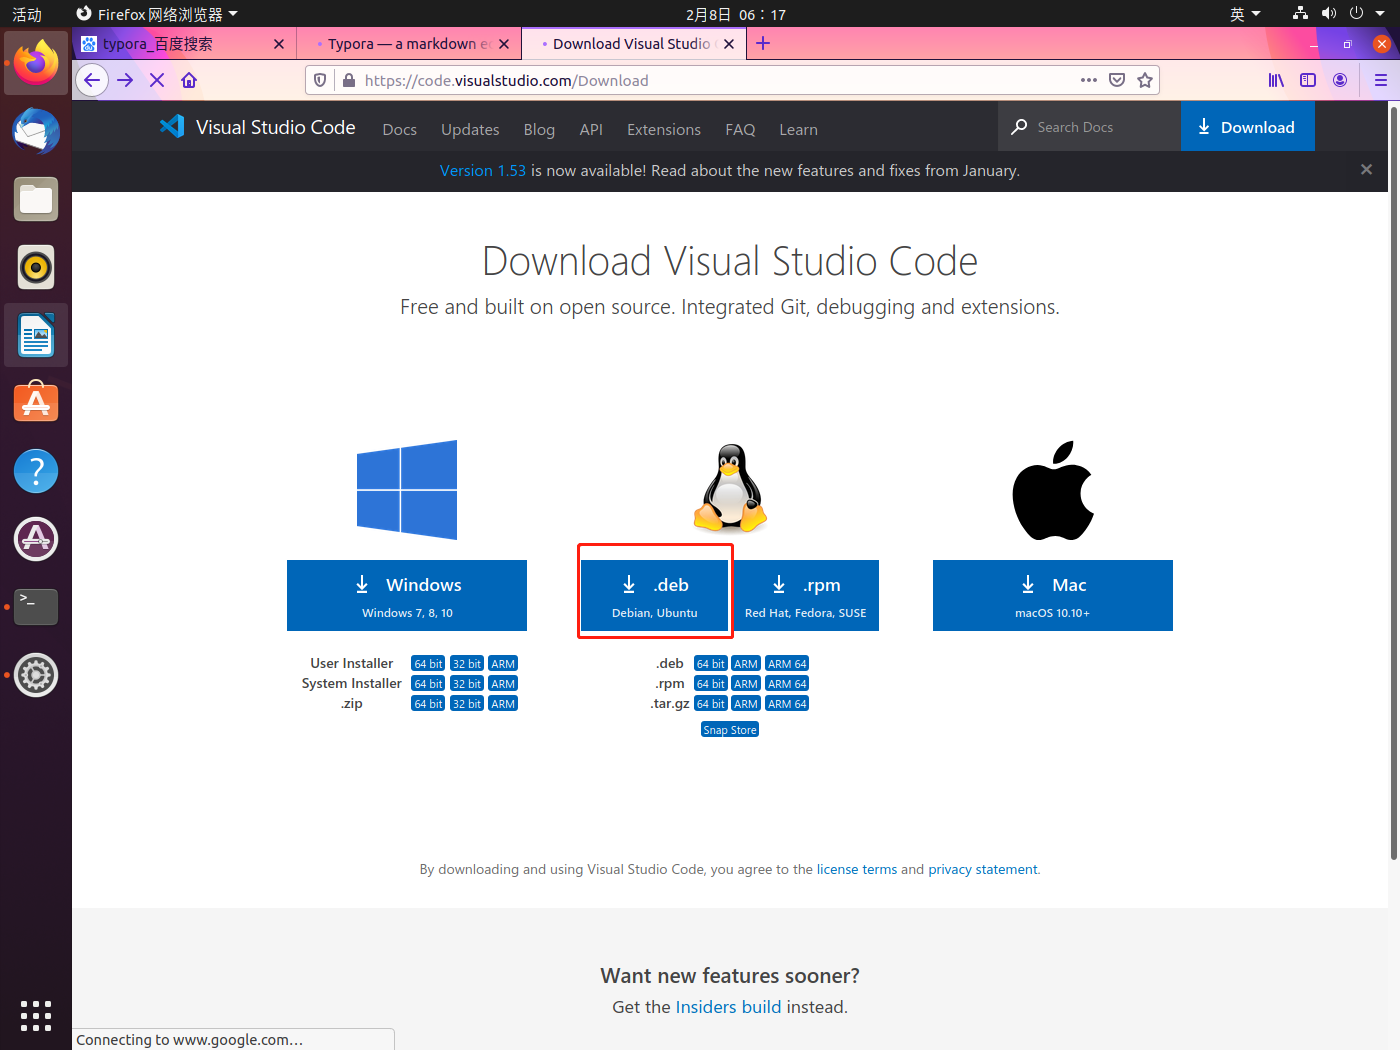The image size is (1400, 1050).
Task: Open FAQ in site navigation
Action: tap(740, 130)
